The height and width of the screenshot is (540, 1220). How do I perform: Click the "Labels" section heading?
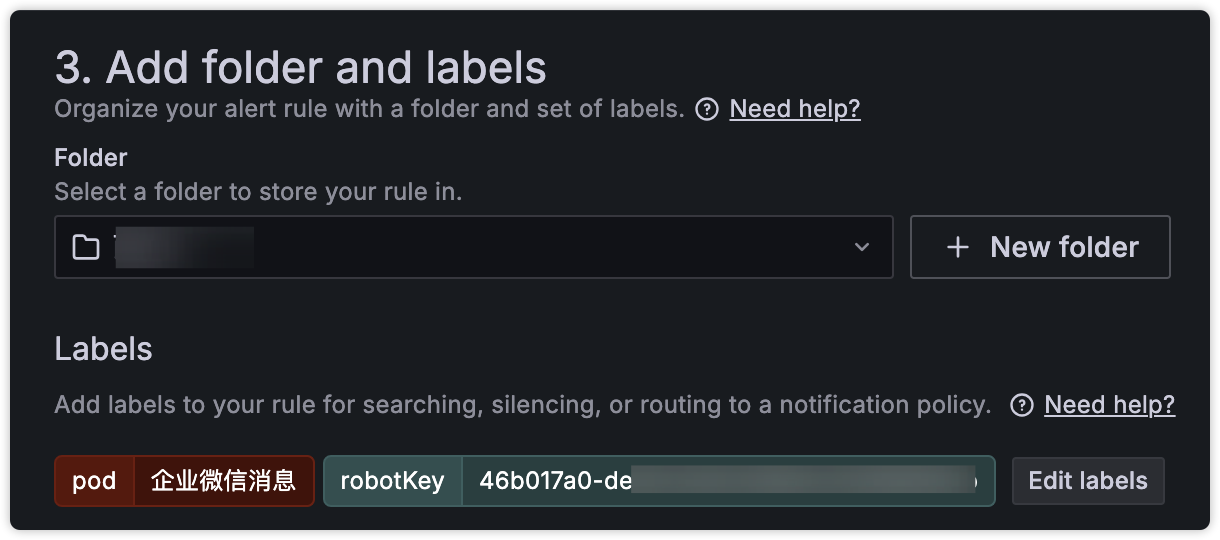click(x=103, y=349)
